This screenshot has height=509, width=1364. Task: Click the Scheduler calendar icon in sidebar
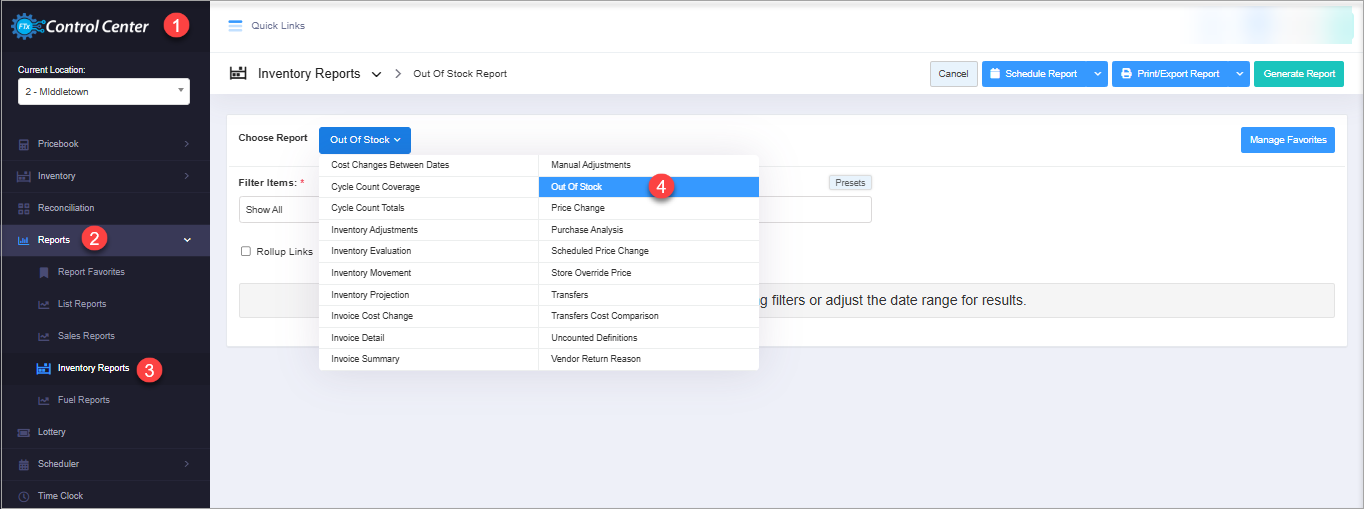[24, 464]
